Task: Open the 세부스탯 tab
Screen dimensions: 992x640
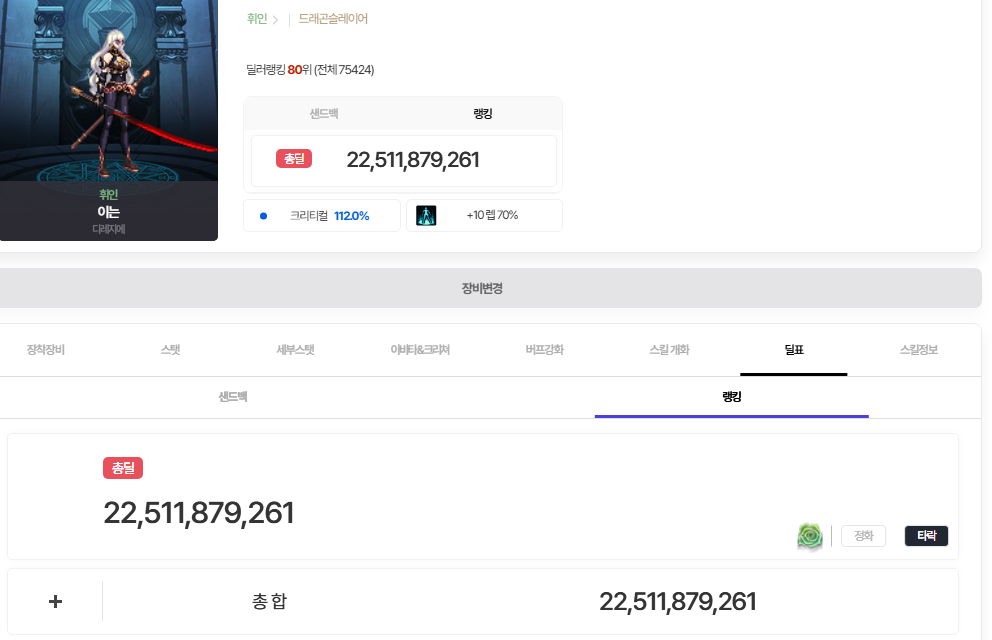Action: tap(295, 350)
